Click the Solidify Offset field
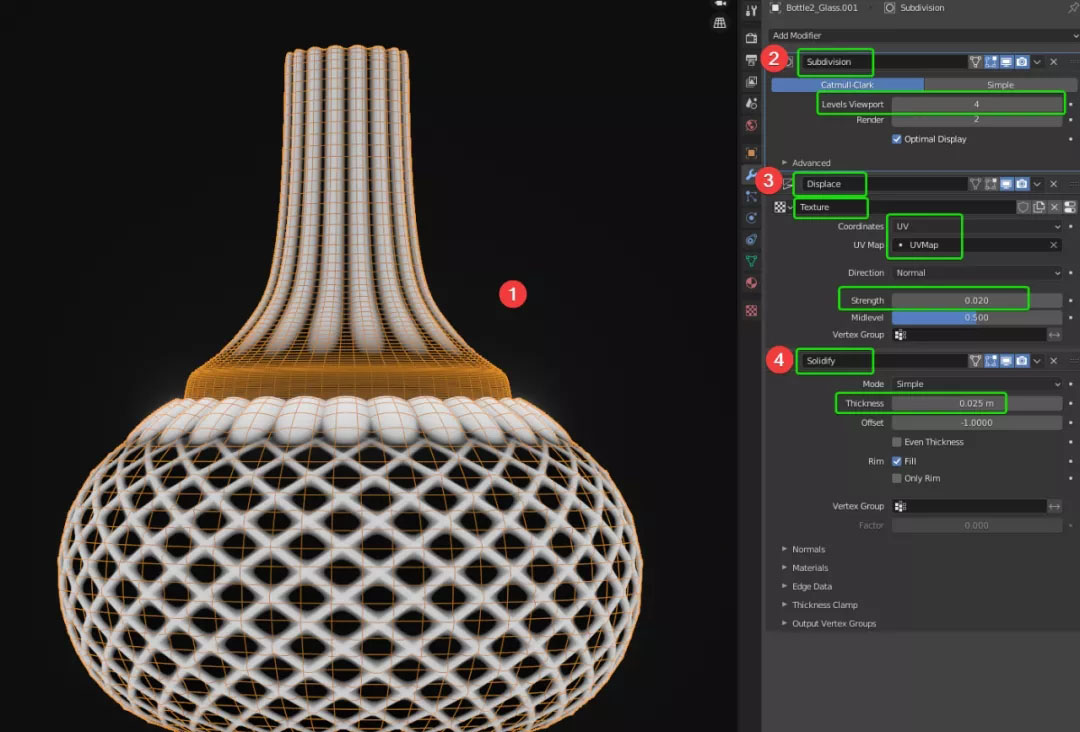 (977, 423)
